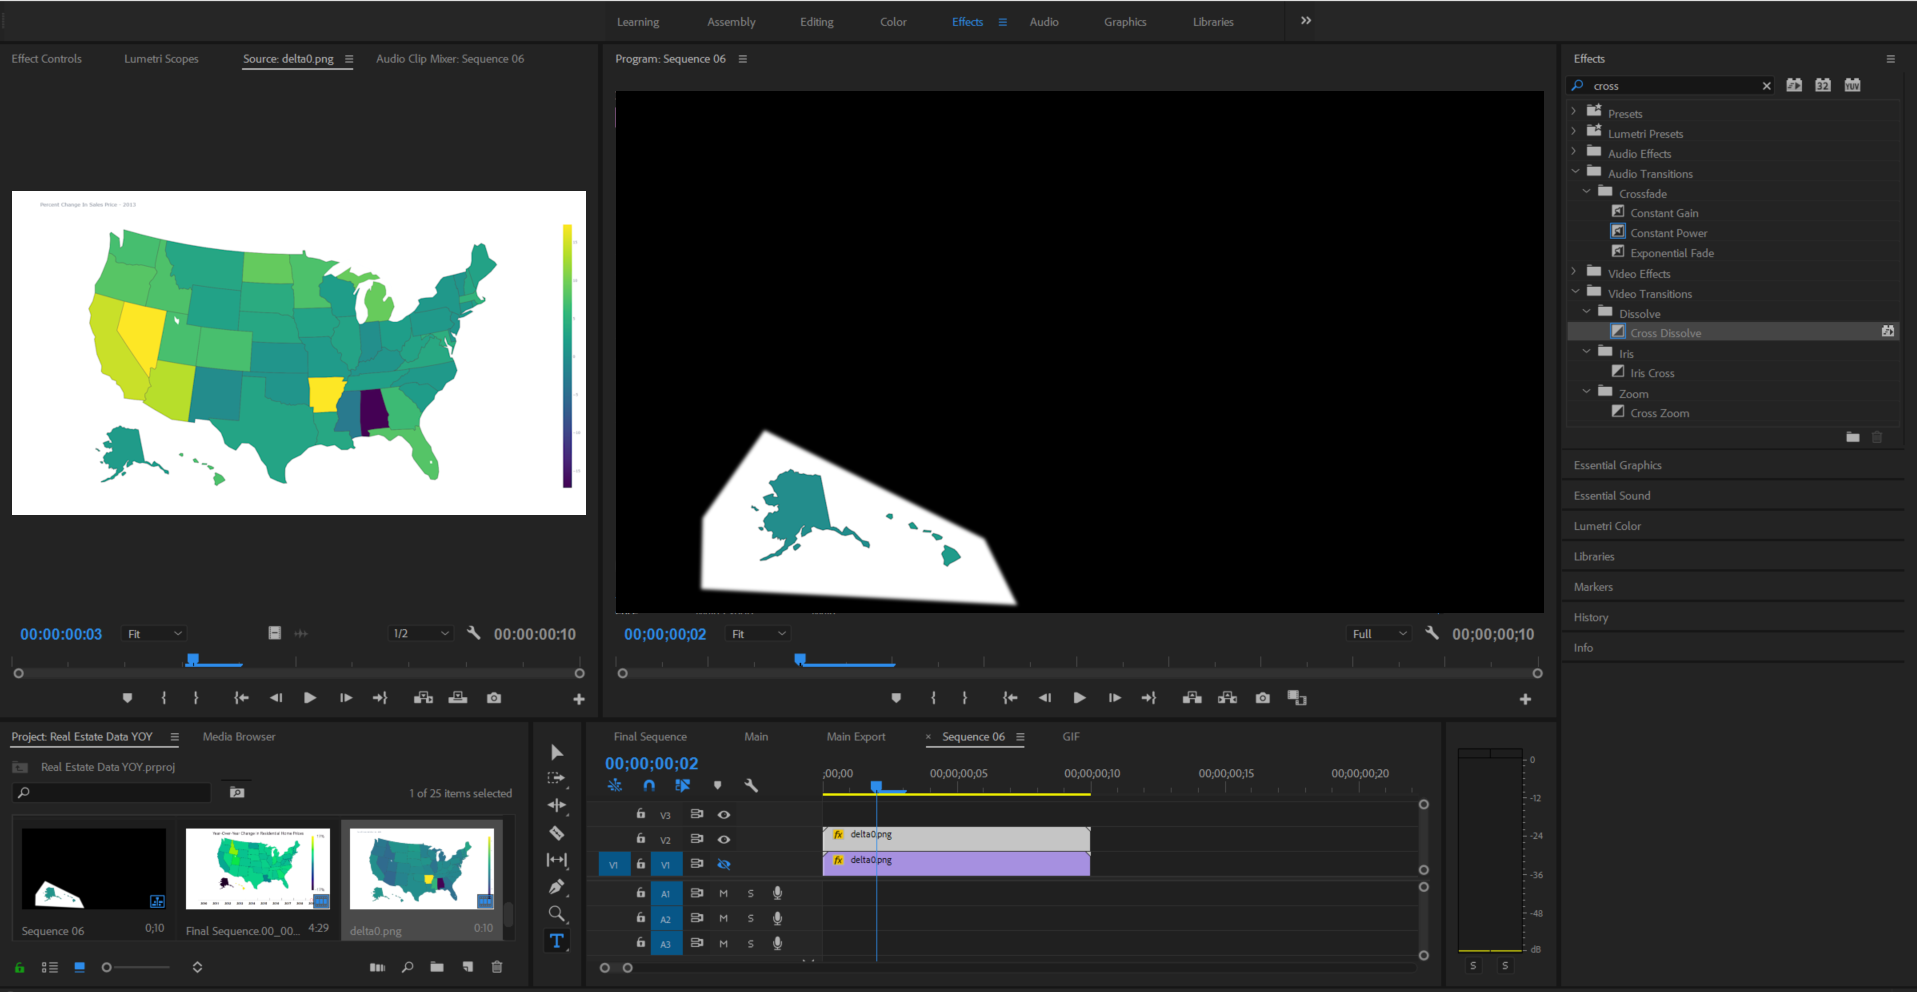The image size is (1917, 992).
Task: Play the Program monitor sequence
Action: point(1079,698)
